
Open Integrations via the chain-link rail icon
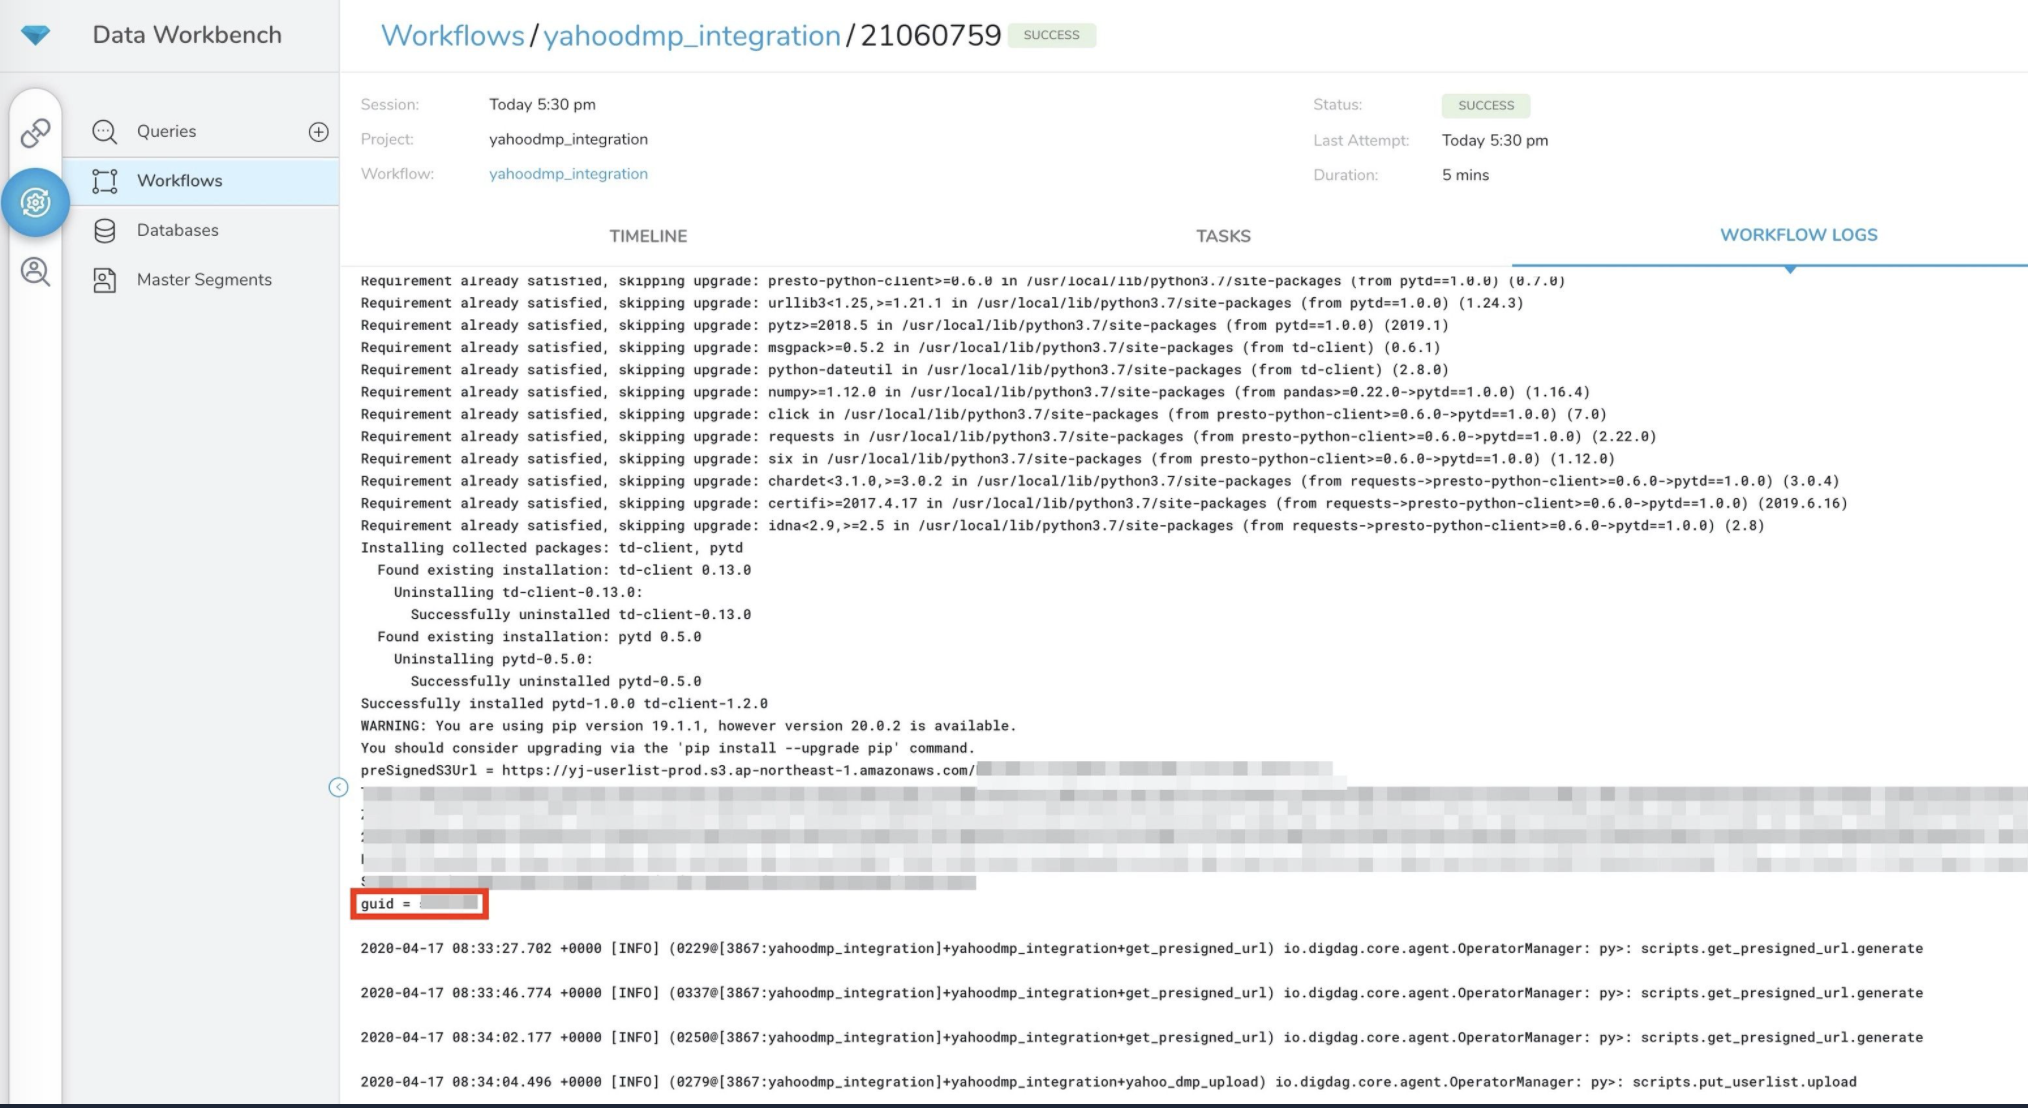35,132
